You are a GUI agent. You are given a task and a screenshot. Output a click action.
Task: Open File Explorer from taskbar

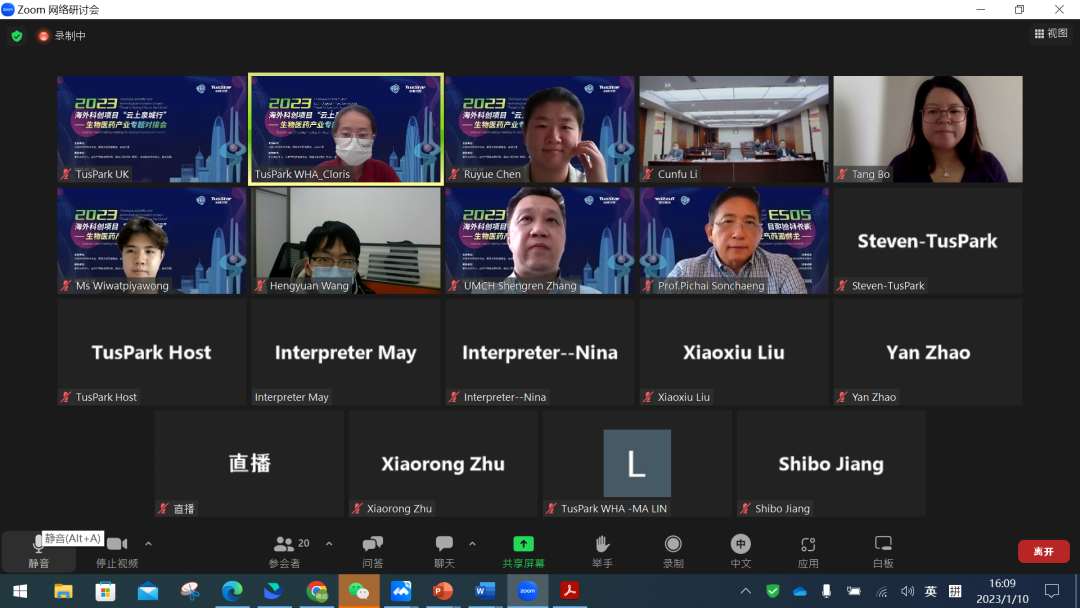pos(63,591)
